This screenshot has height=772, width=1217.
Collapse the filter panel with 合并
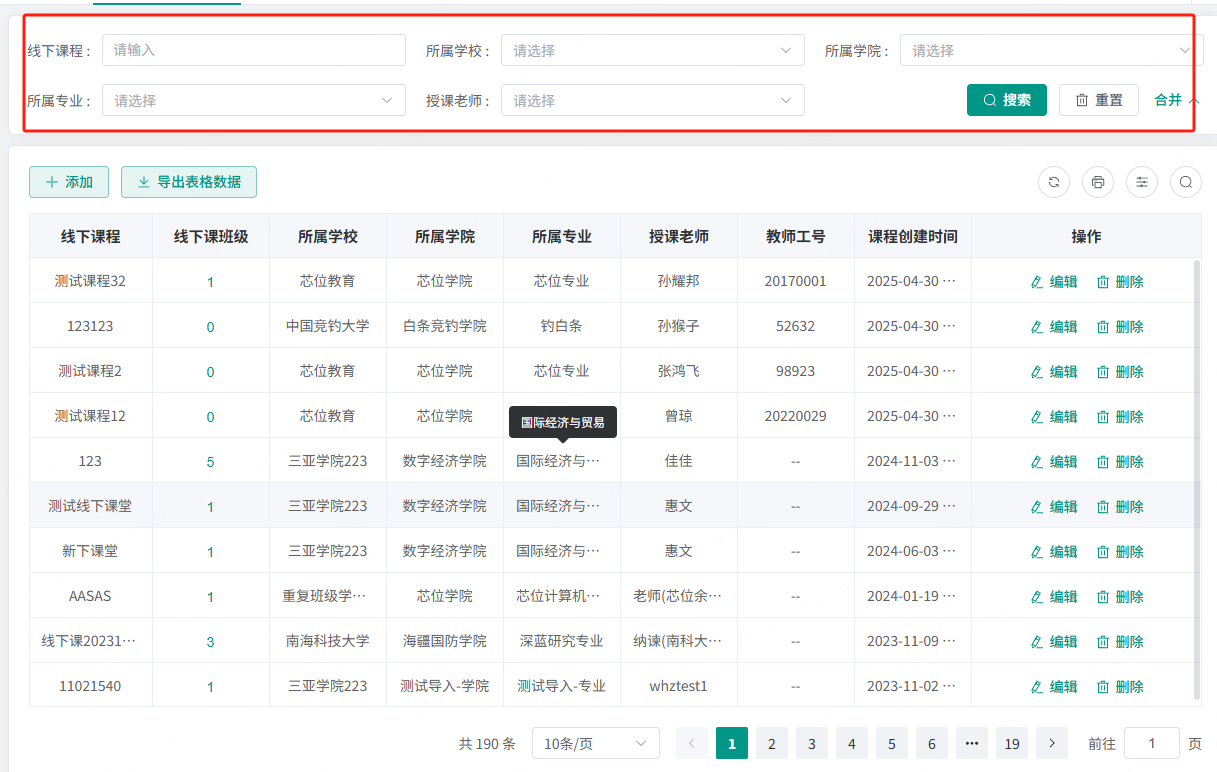[1176, 100]
